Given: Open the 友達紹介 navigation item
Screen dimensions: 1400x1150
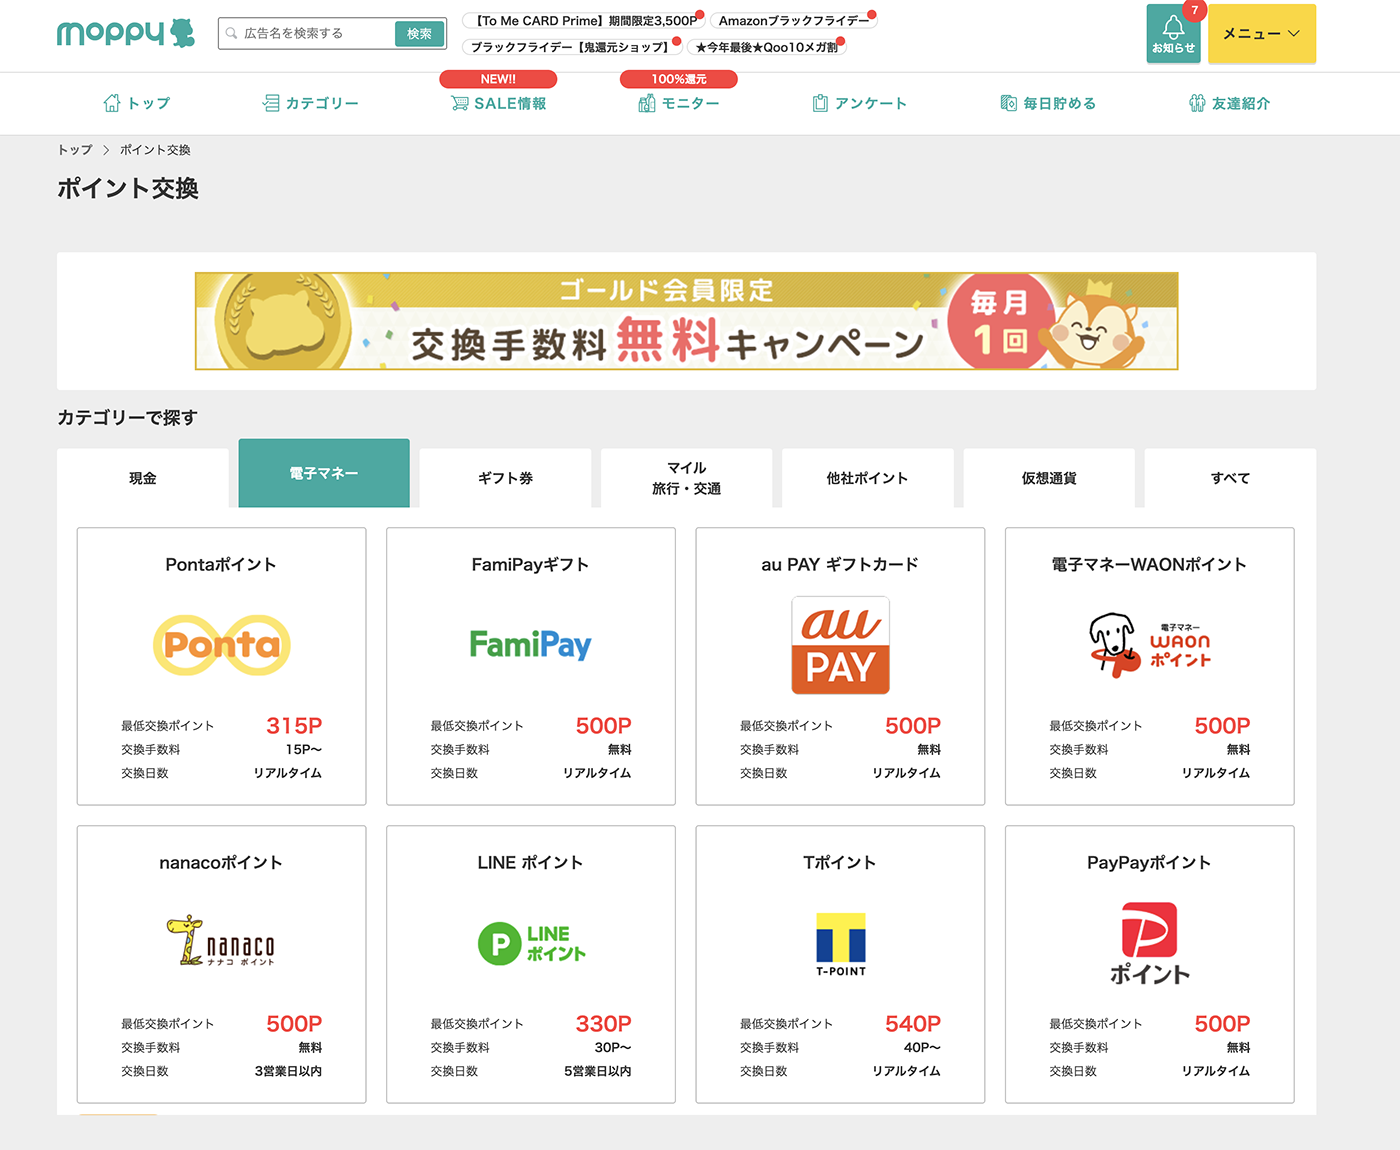Looking at the screenshot, I should 1229,103.
